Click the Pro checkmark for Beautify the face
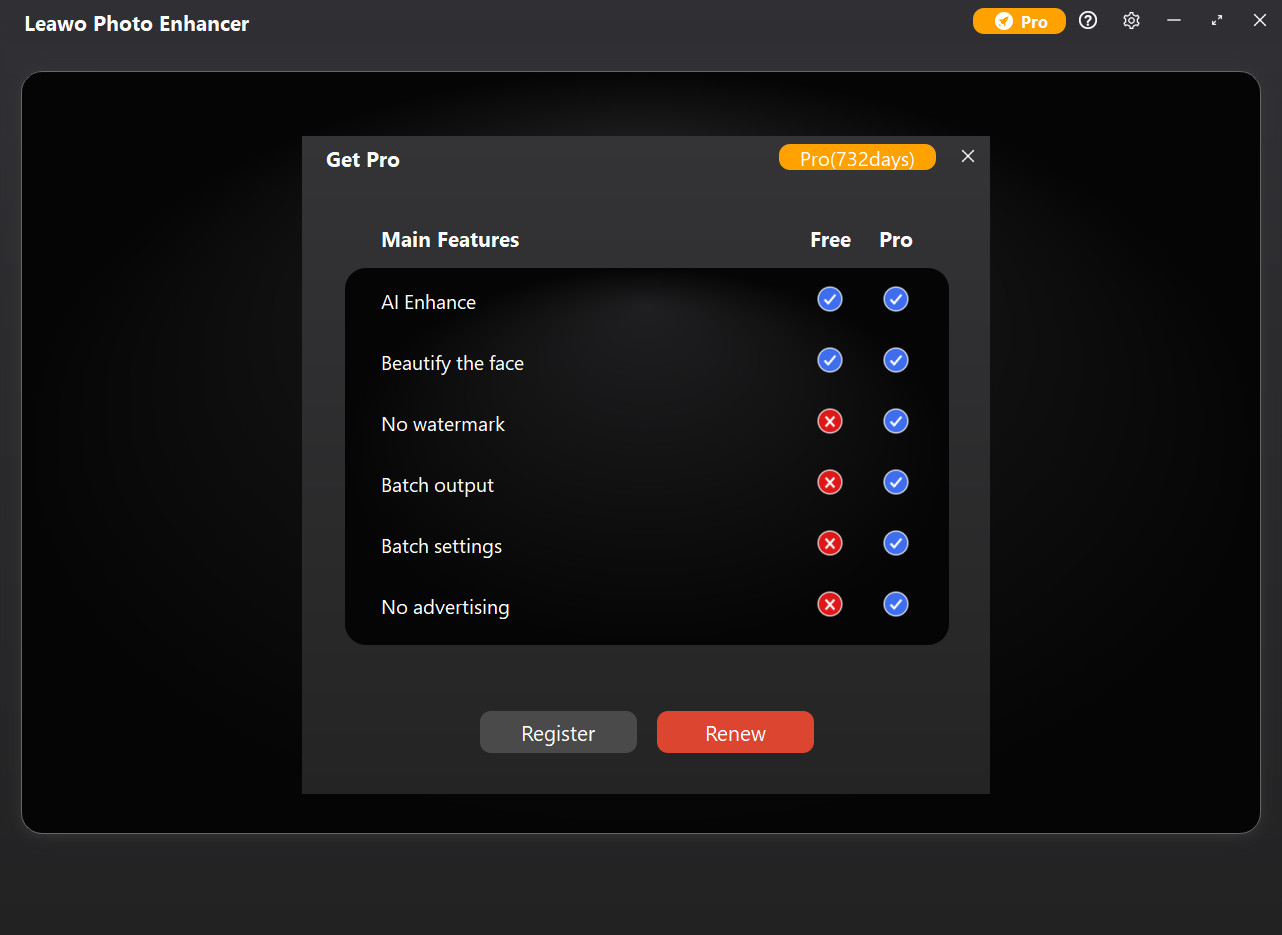The height and width of the screenshot is (935, 1282). tap(896, 360)
